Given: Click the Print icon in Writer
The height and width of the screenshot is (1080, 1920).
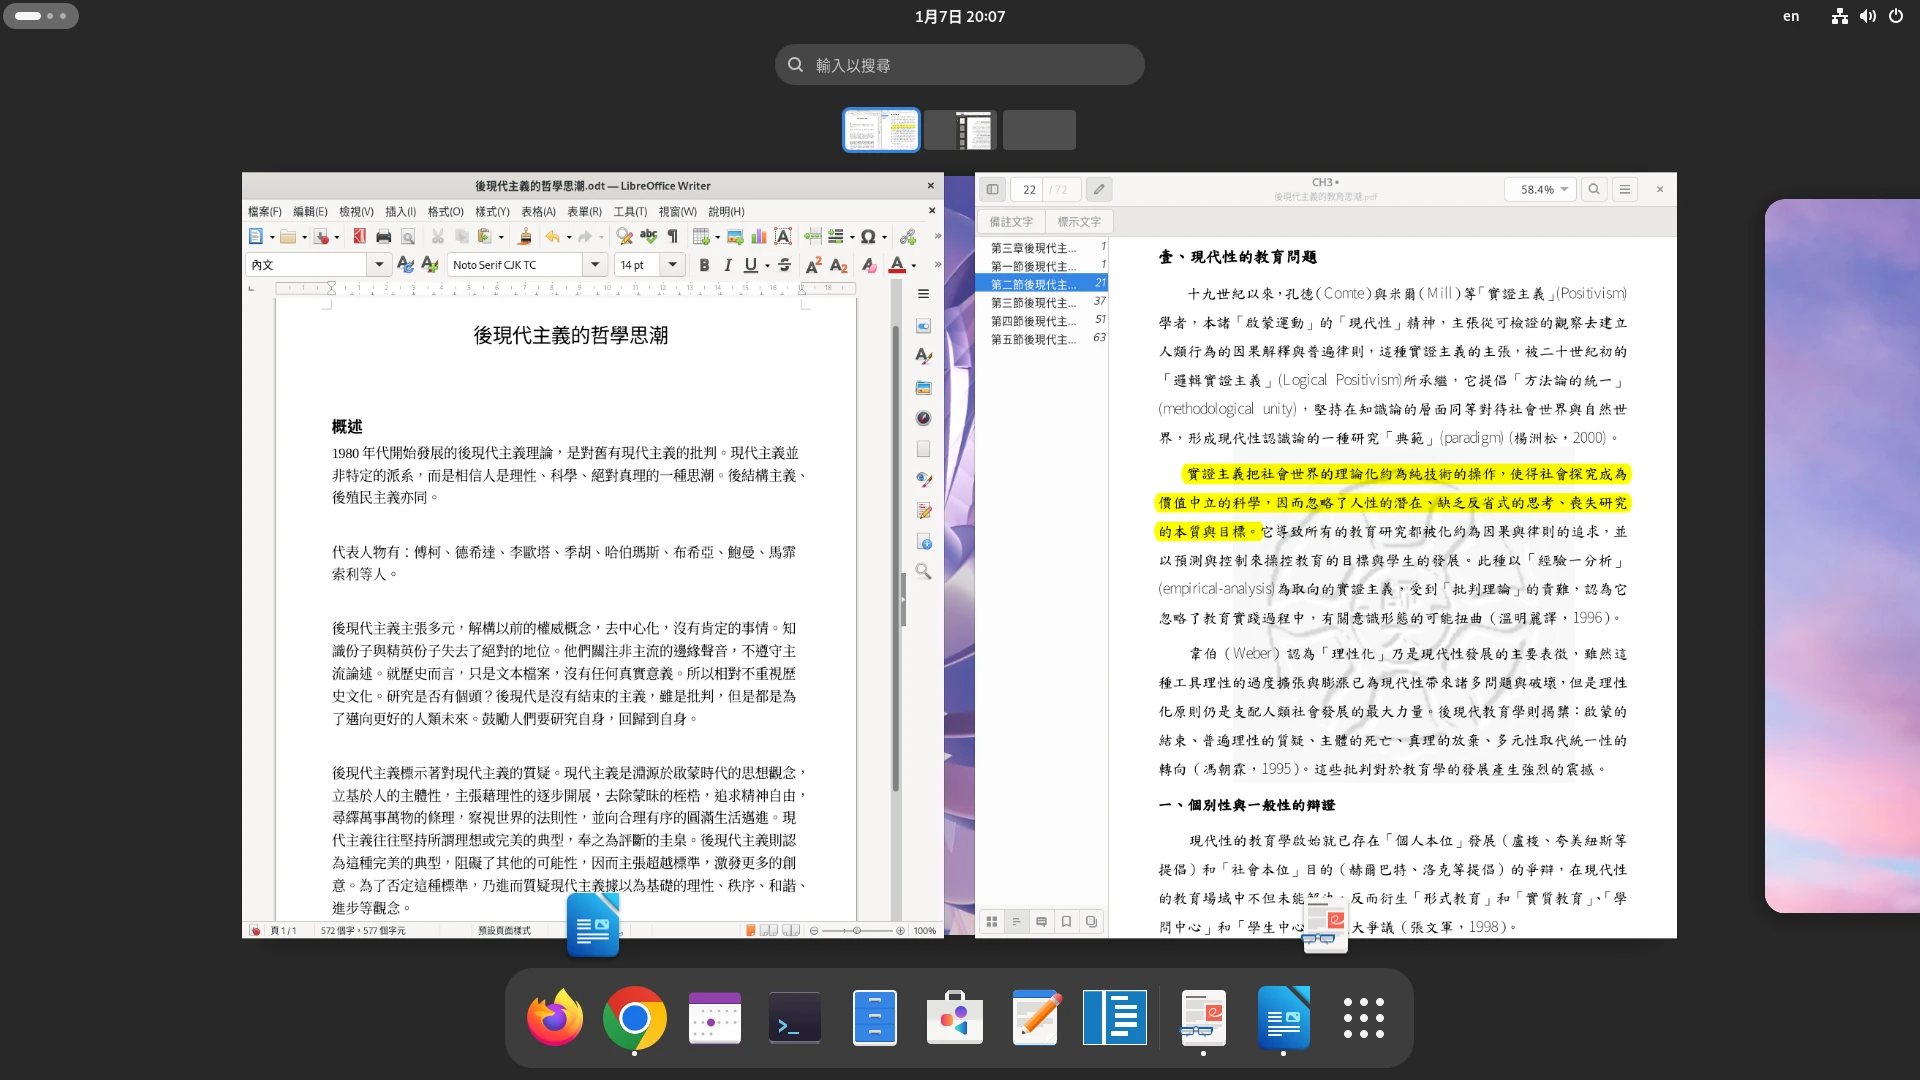Looking at the screenshot, I should tap(383, 237).
